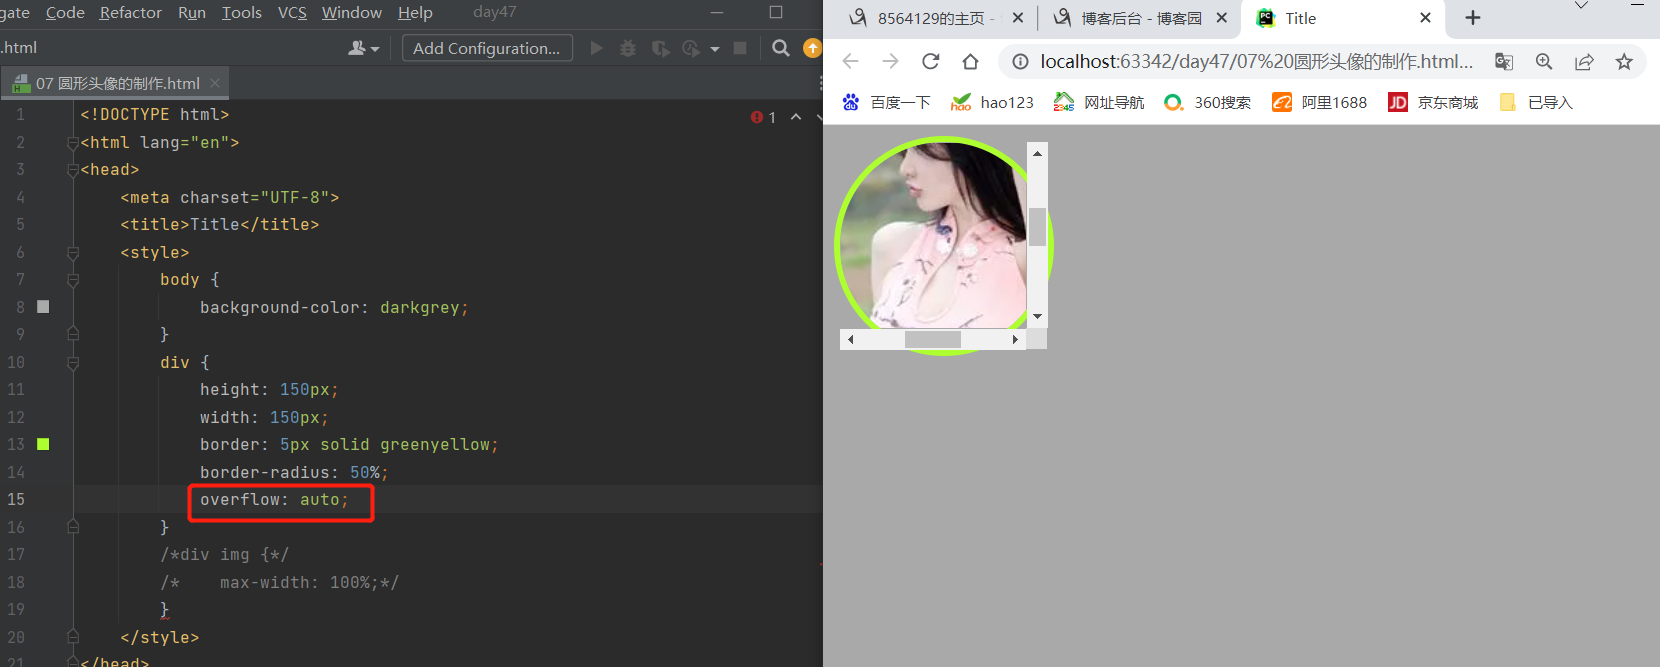Open the 阿里1688 bookmark
Image resolution: width=1660 pixels, height=667 pixels.
coord(1320,102)
